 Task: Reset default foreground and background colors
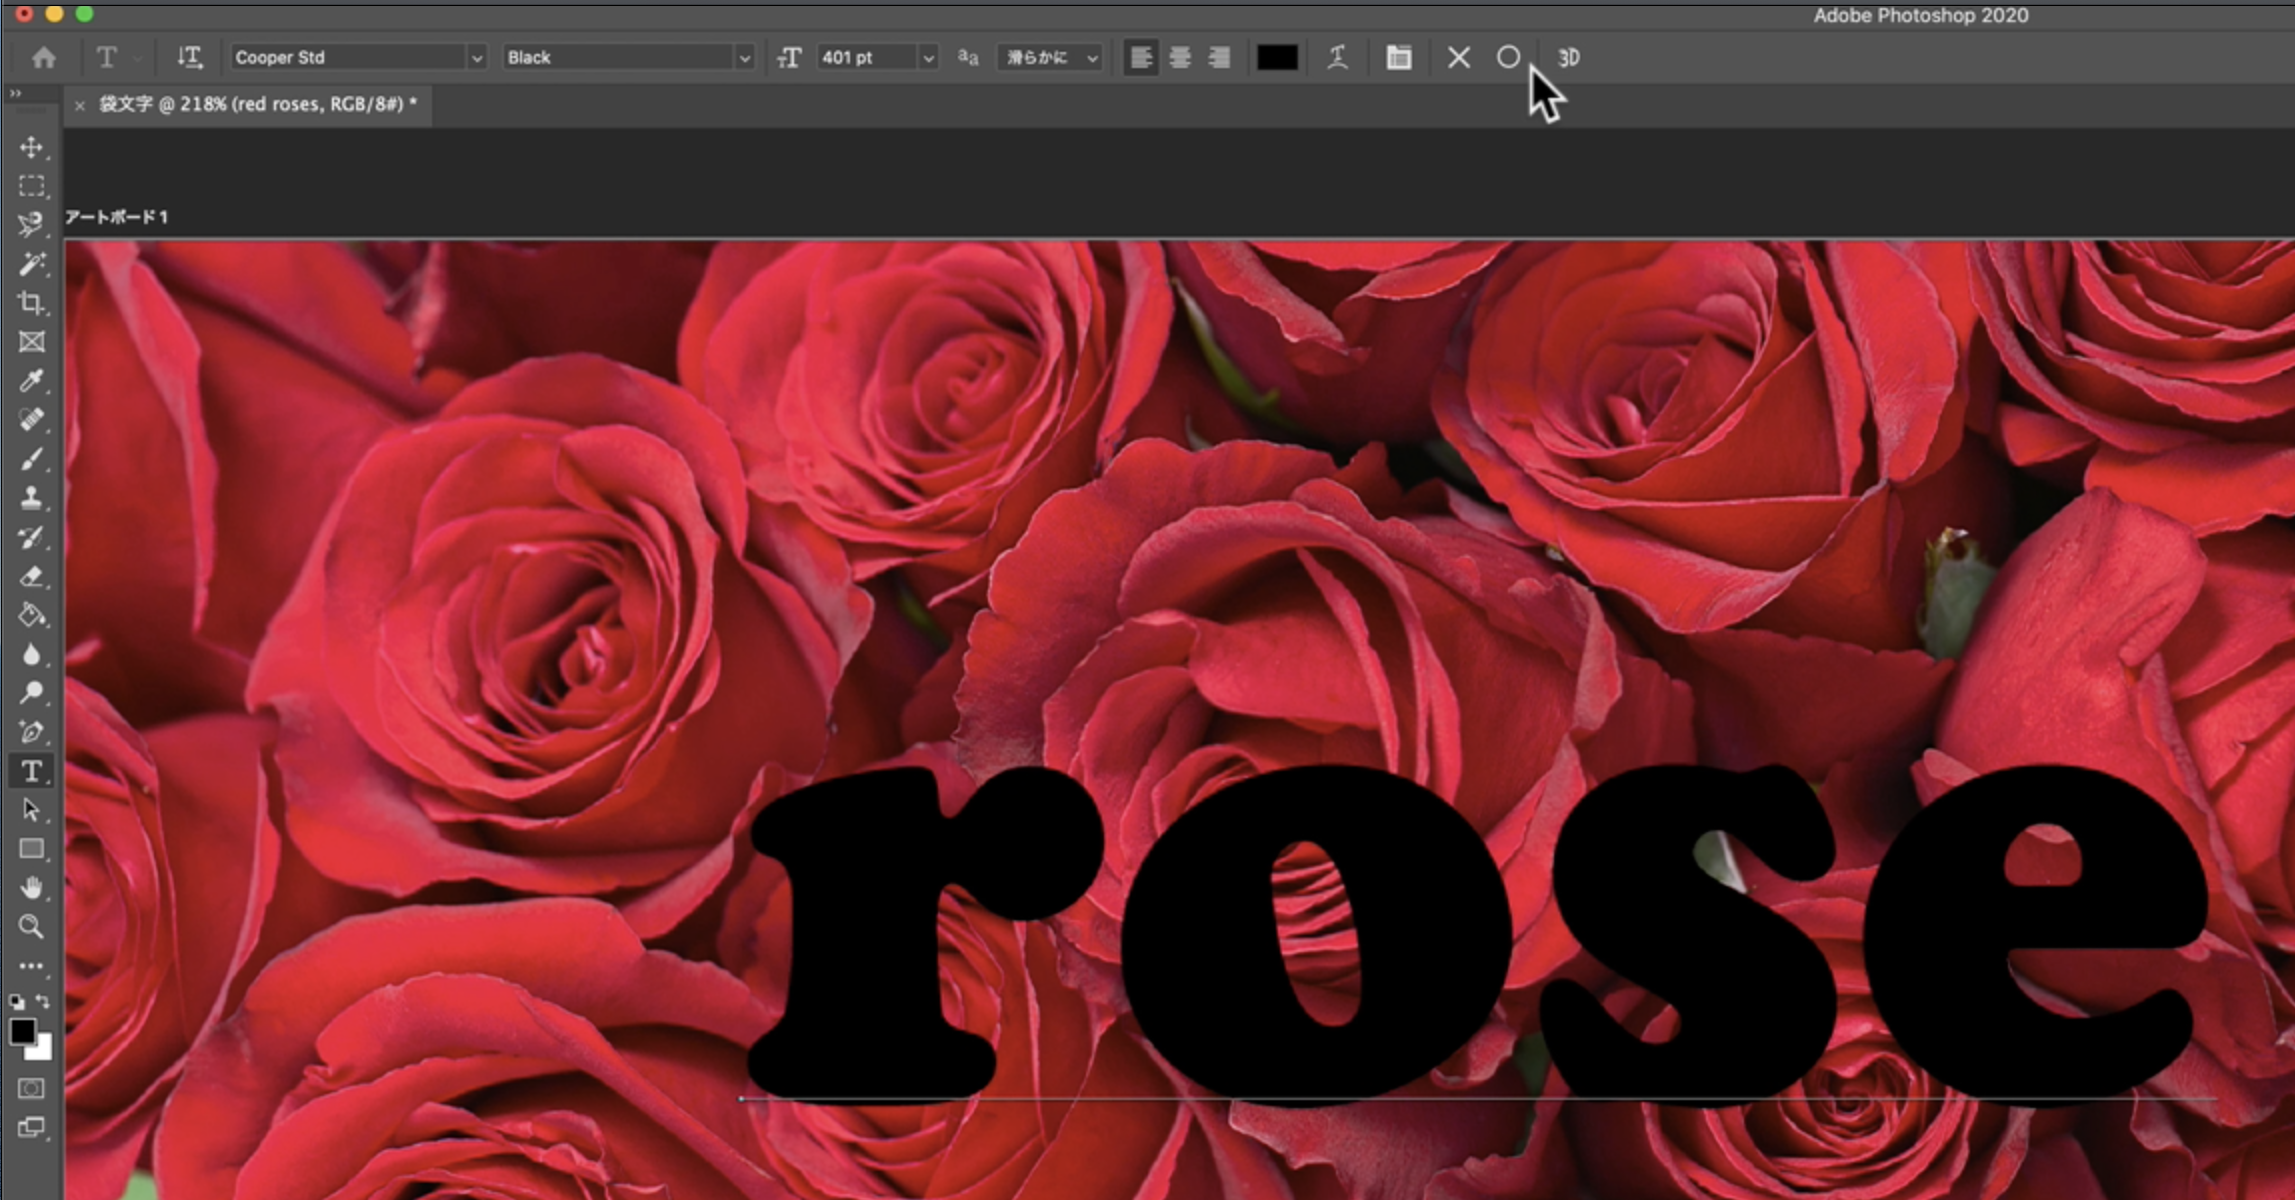[x=16, y=1001]
